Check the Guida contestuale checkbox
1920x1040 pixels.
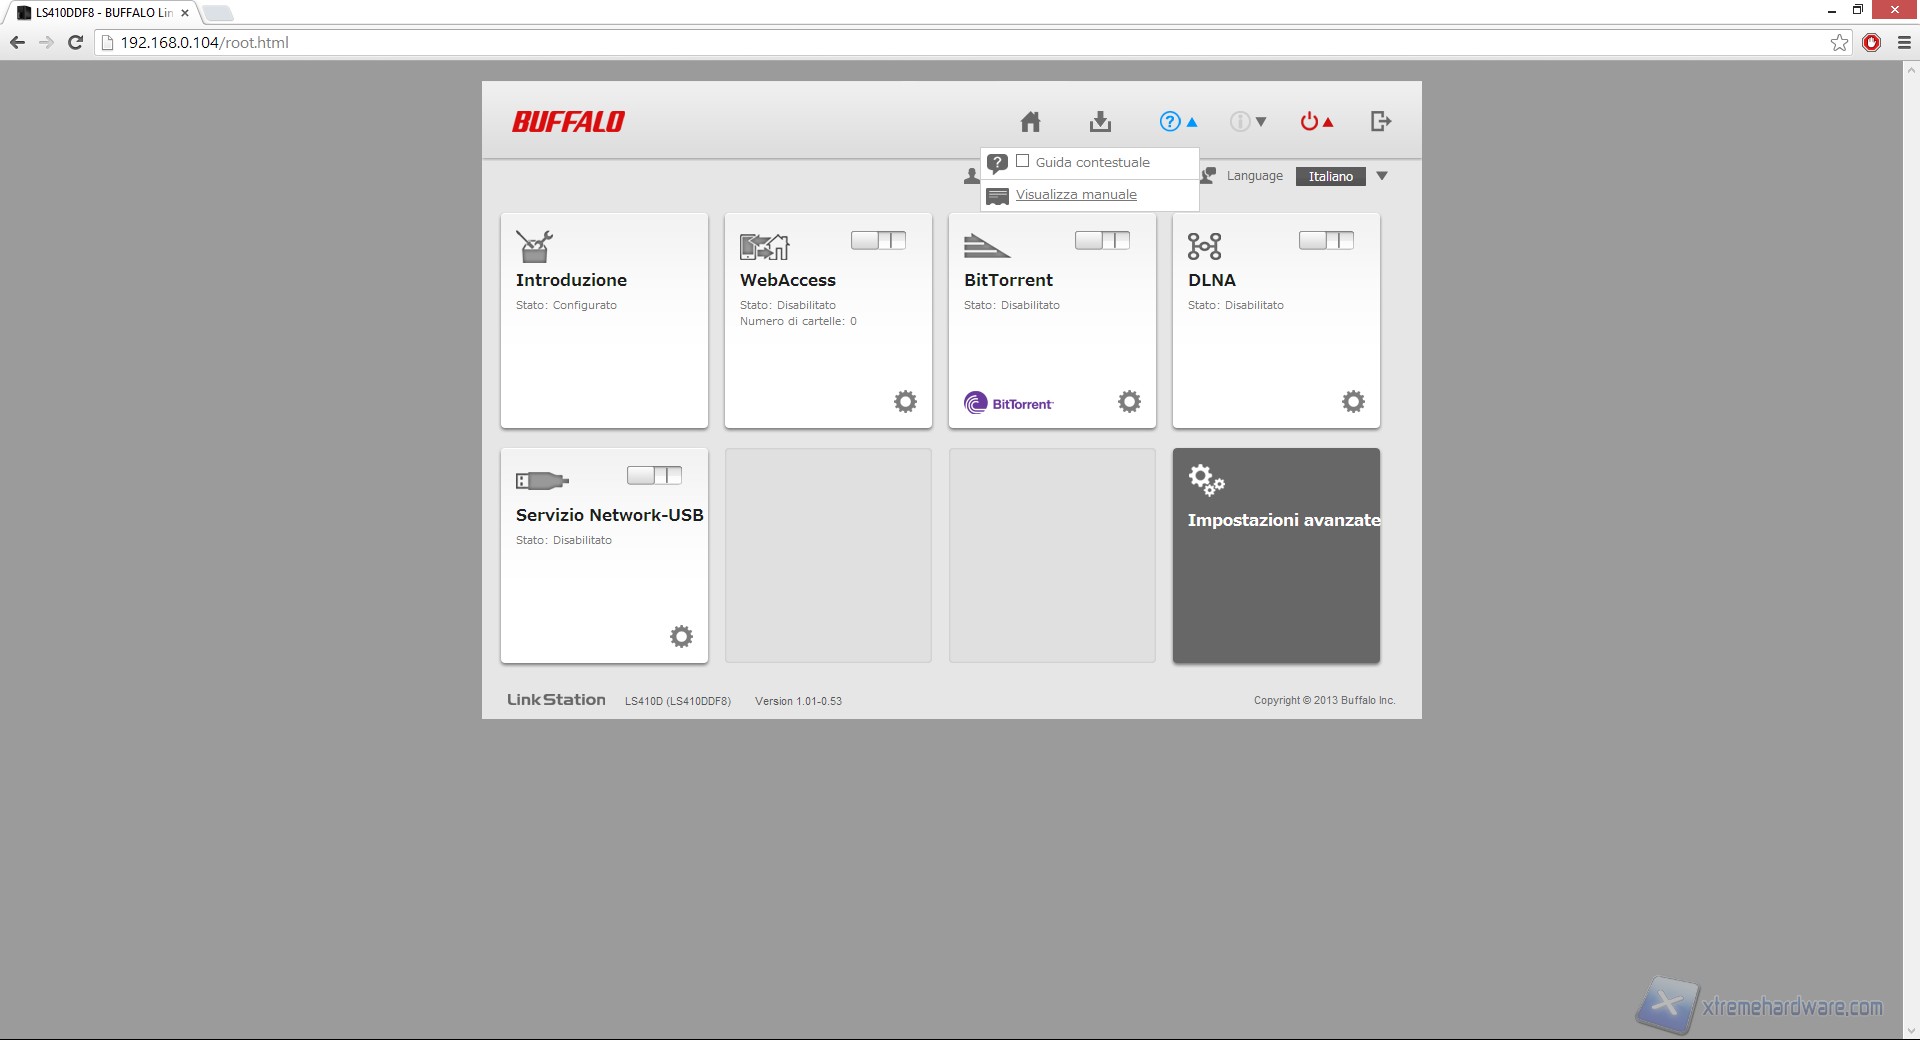[x=1022, y=161]
